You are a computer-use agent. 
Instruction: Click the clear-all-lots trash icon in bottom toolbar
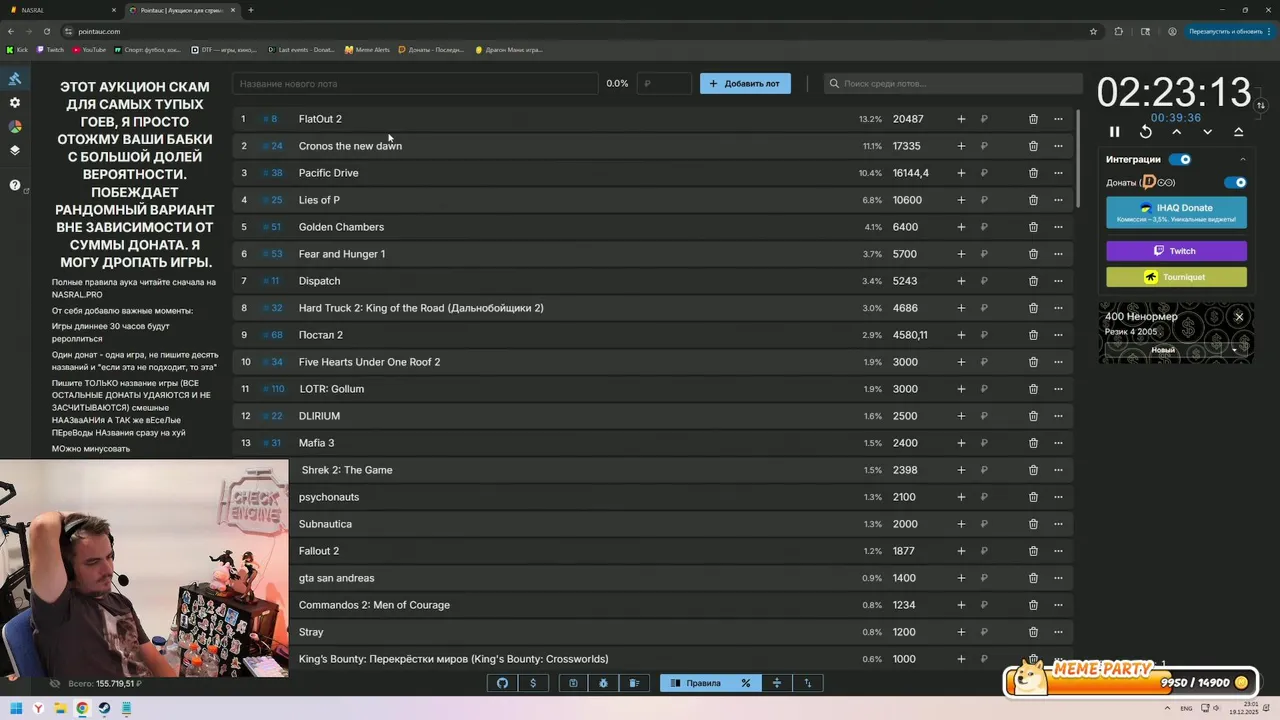pyautogui.click(x=634, y=683)
